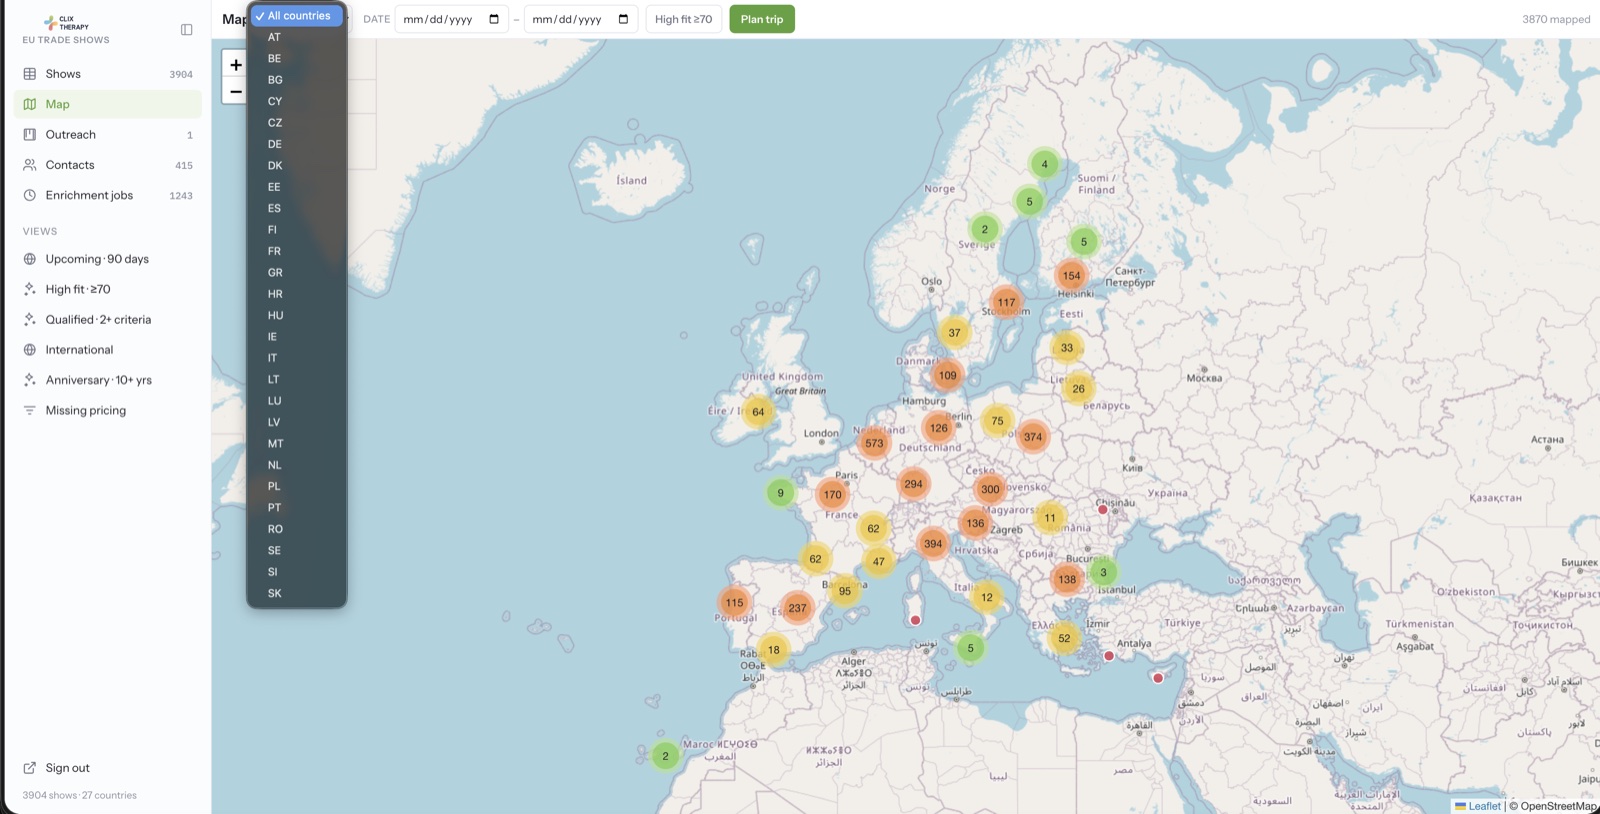Open the Contacts section

pos(108,165)
